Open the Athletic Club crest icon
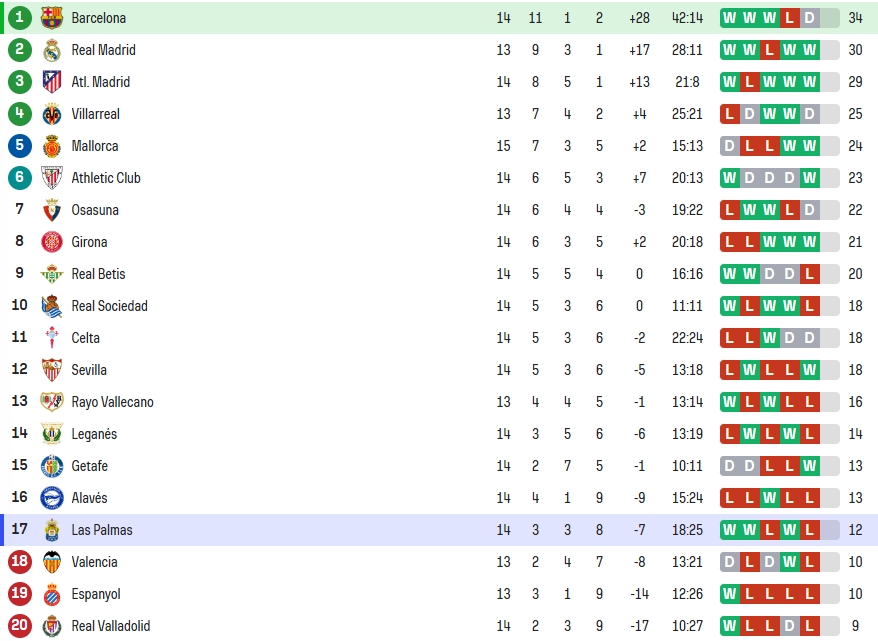Image resolution: width=878 pixels, height=641 pixels. tap(52, 178)
